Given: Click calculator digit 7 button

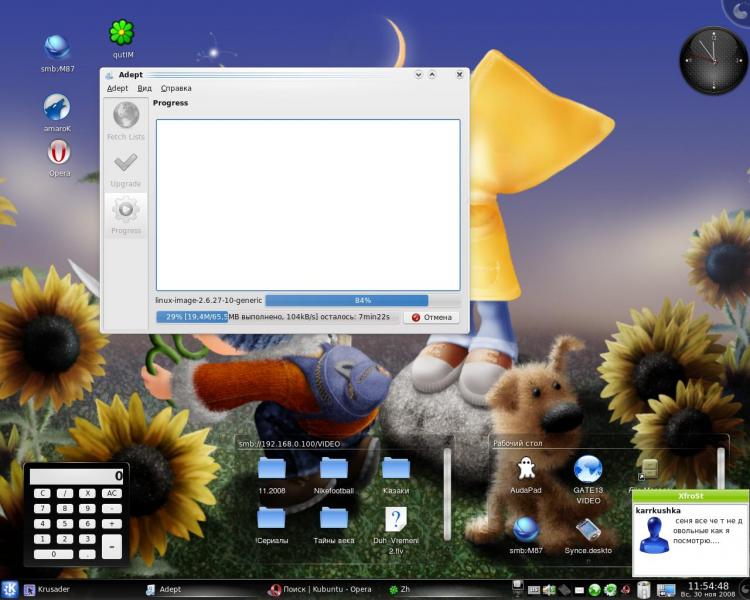Looking at the screenshot, I should [x=42, y=509].
